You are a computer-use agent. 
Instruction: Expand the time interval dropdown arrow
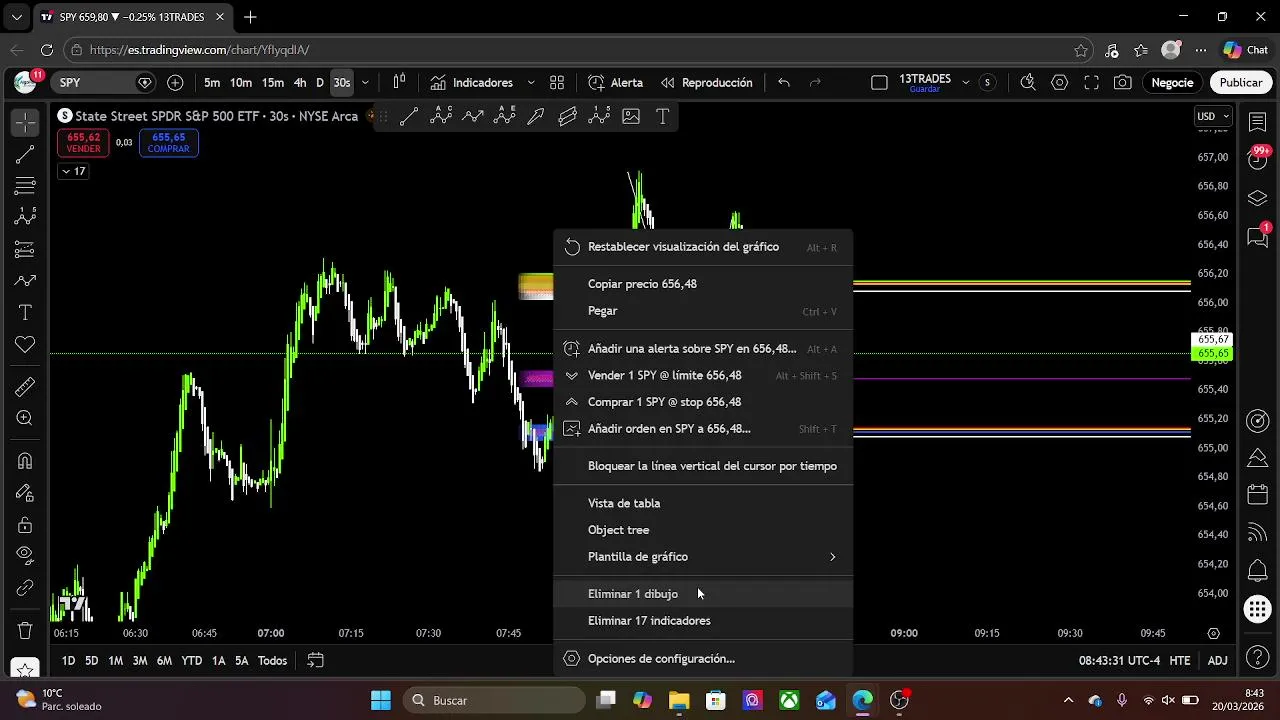point(365,83)
